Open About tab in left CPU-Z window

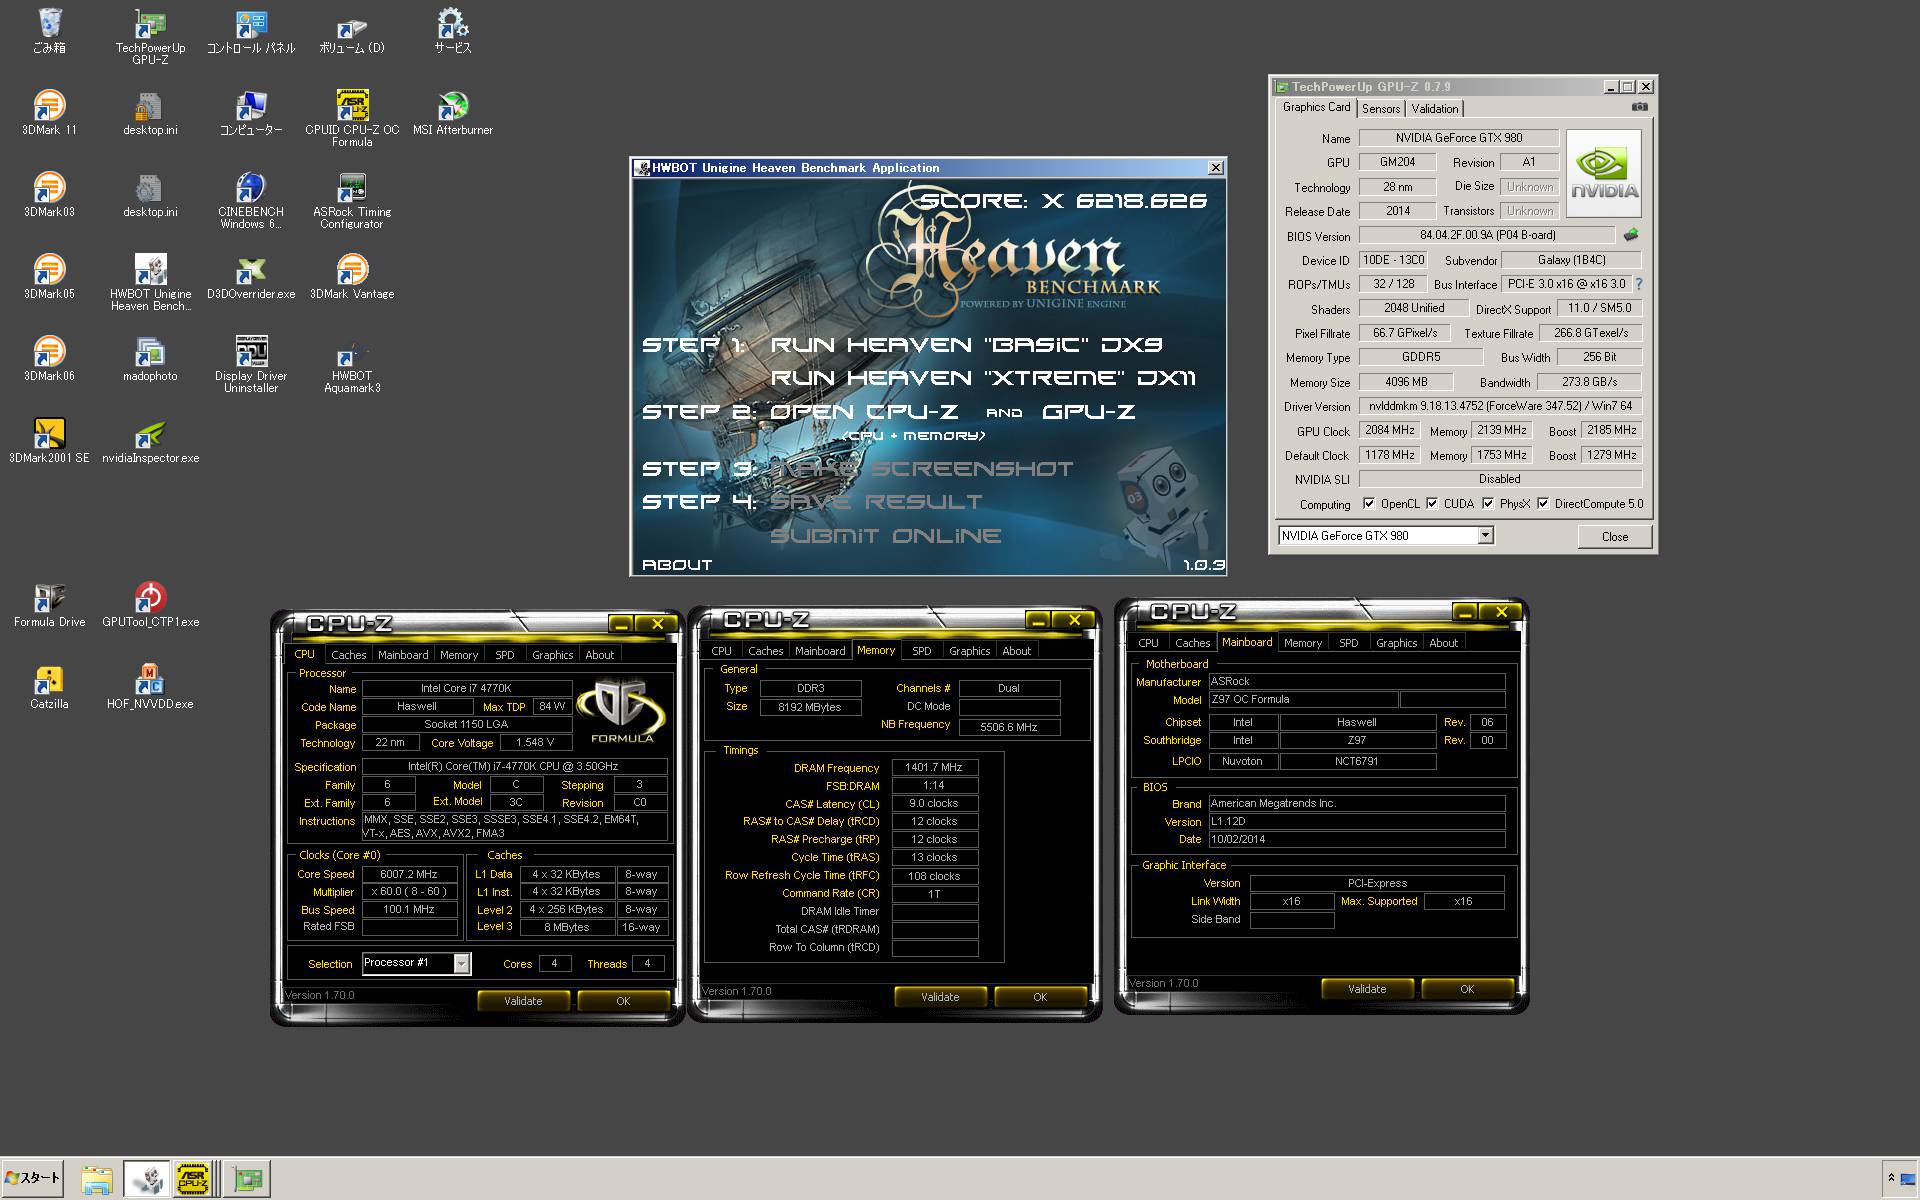[600, 655]
